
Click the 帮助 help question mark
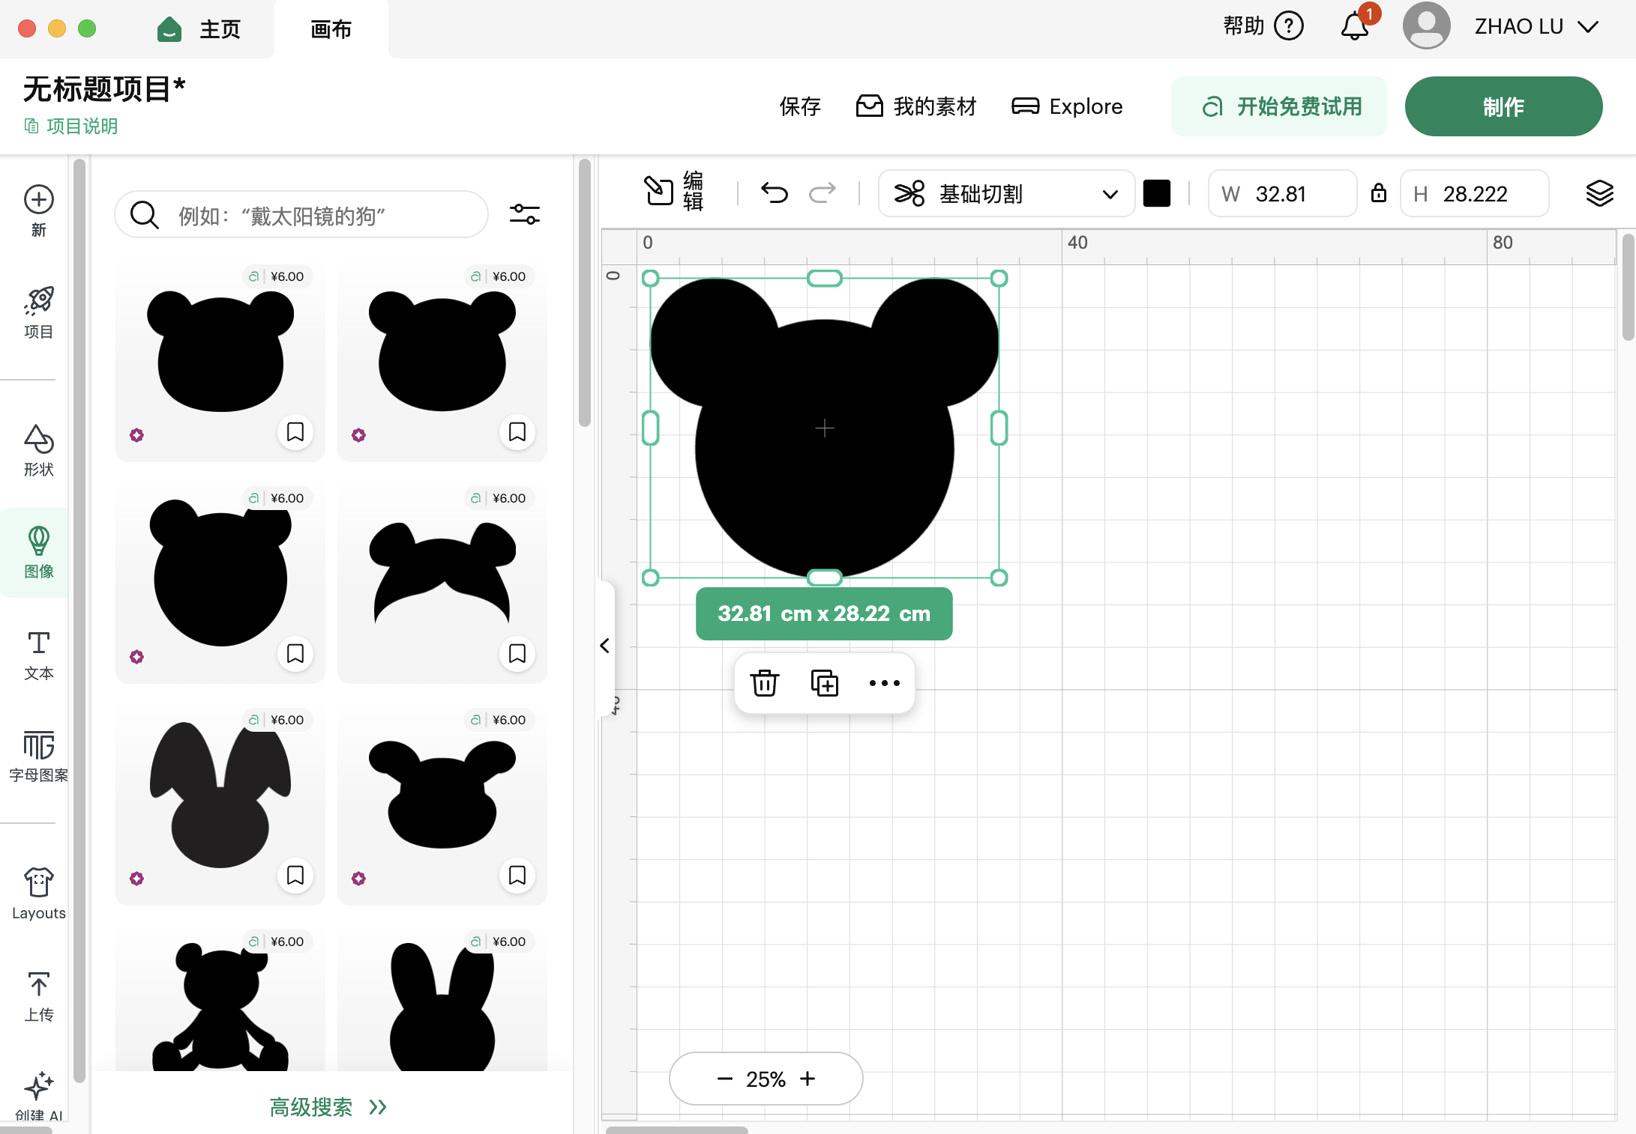coord(1290,26)
